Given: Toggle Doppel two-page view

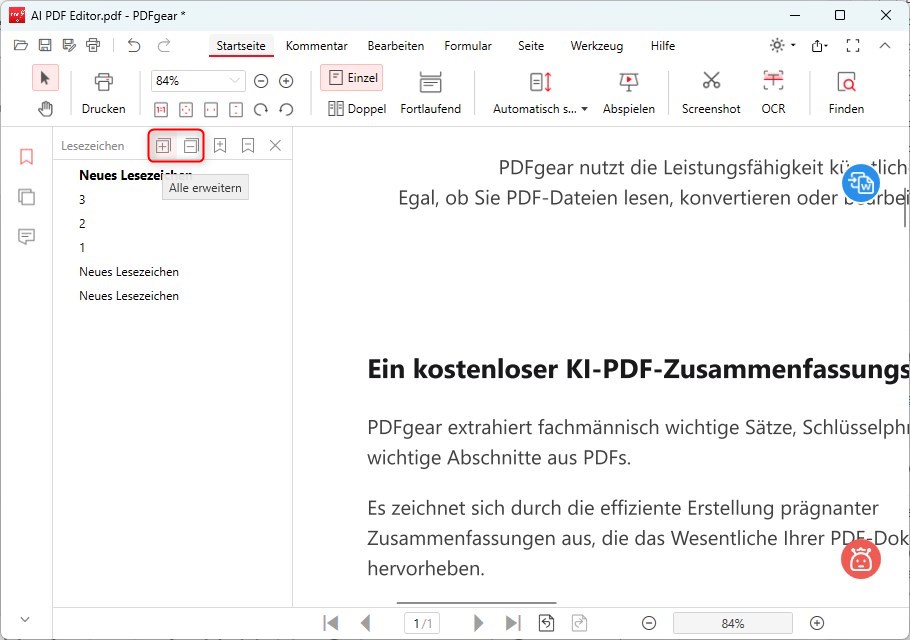Looking at the screenshot, I should coord(356,109).
